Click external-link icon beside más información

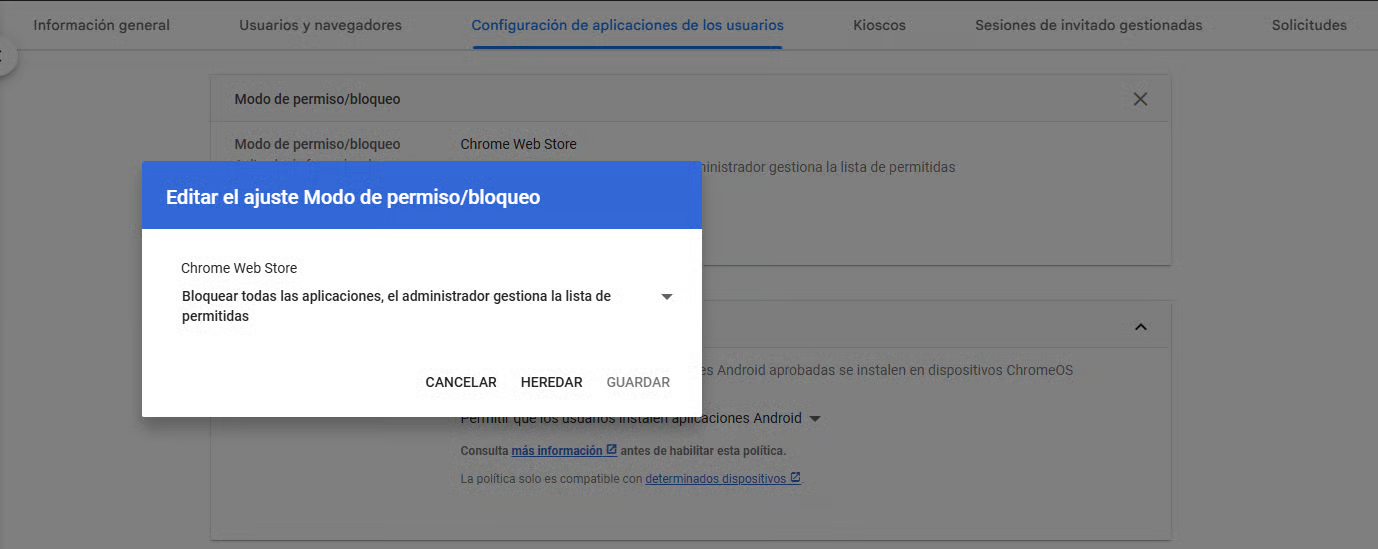pos(612,450)
